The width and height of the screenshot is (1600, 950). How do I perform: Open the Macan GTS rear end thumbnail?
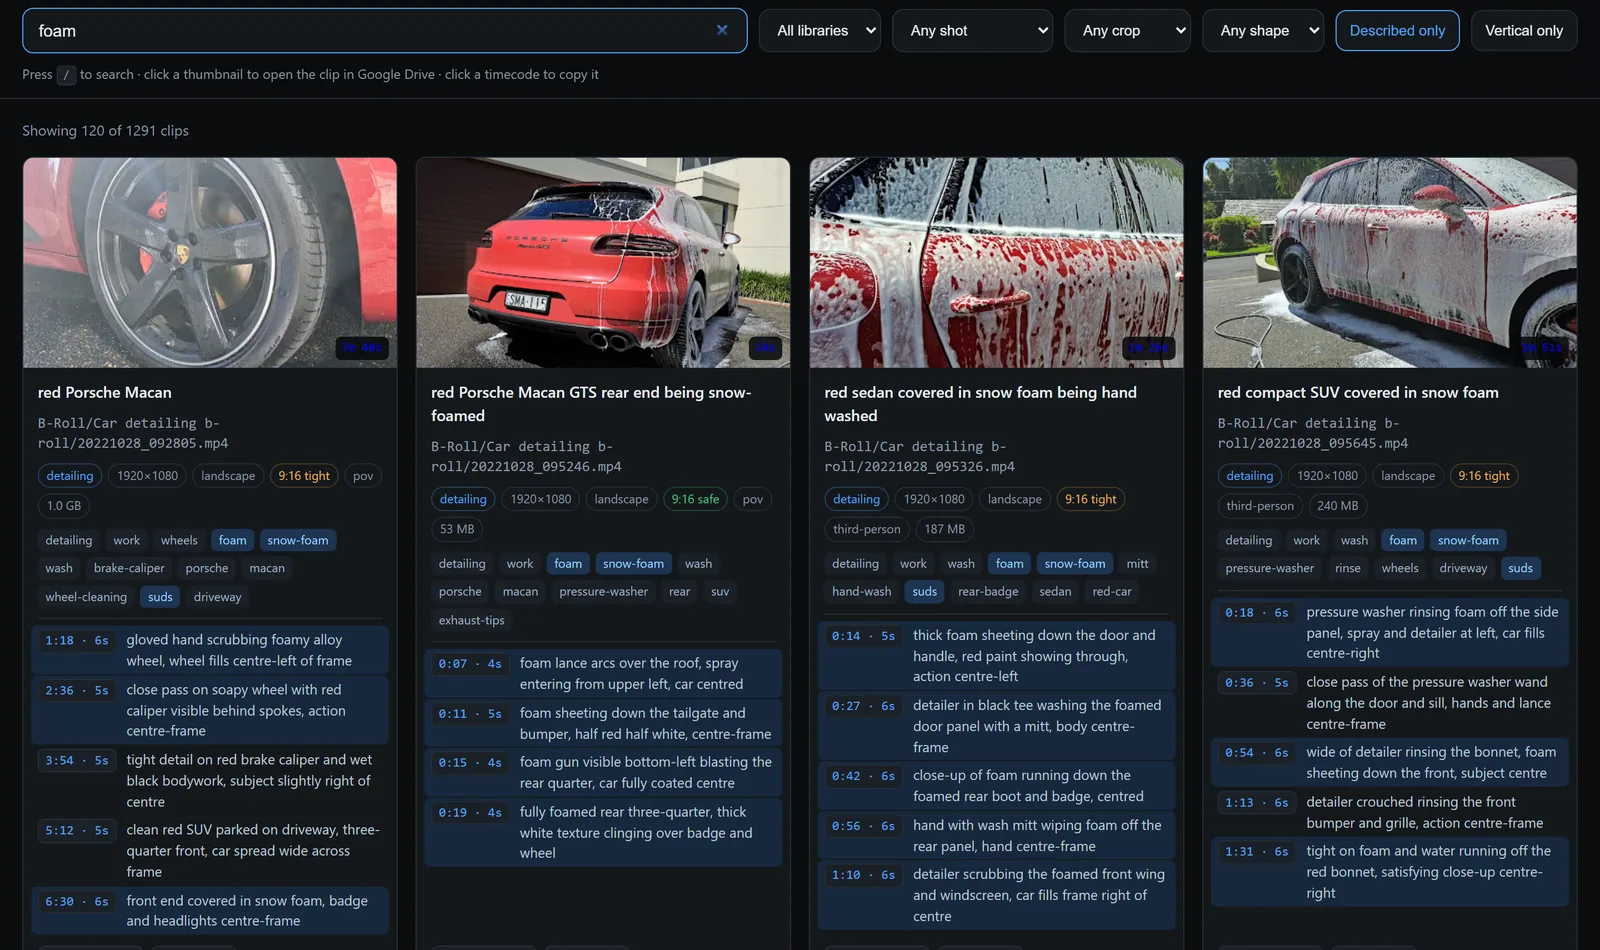(x=603, y=262)
